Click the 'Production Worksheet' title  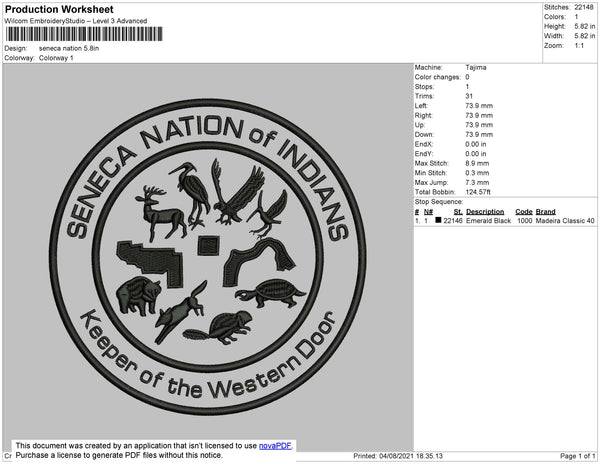coord(59,10)
